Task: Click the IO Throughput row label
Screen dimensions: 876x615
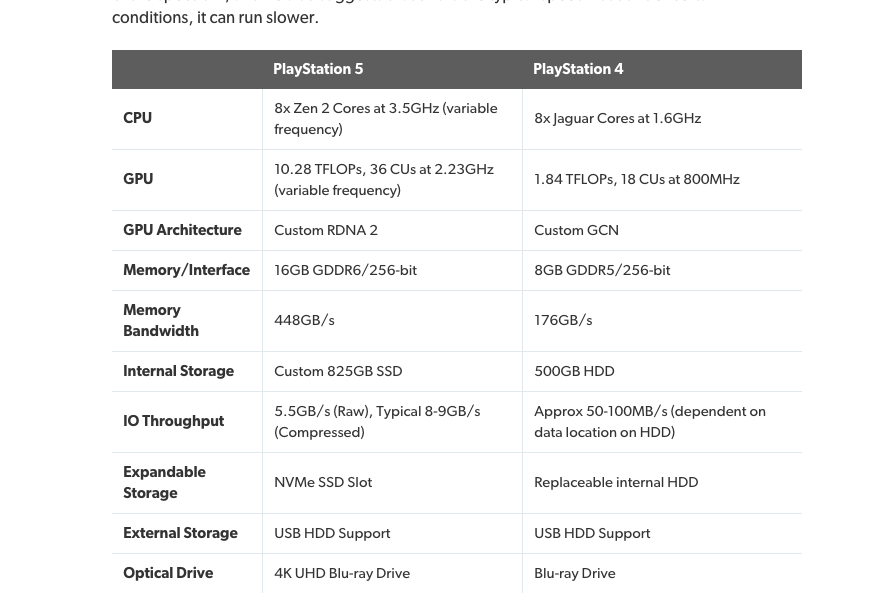Action: pyautogui.click(x=173, y=421)
